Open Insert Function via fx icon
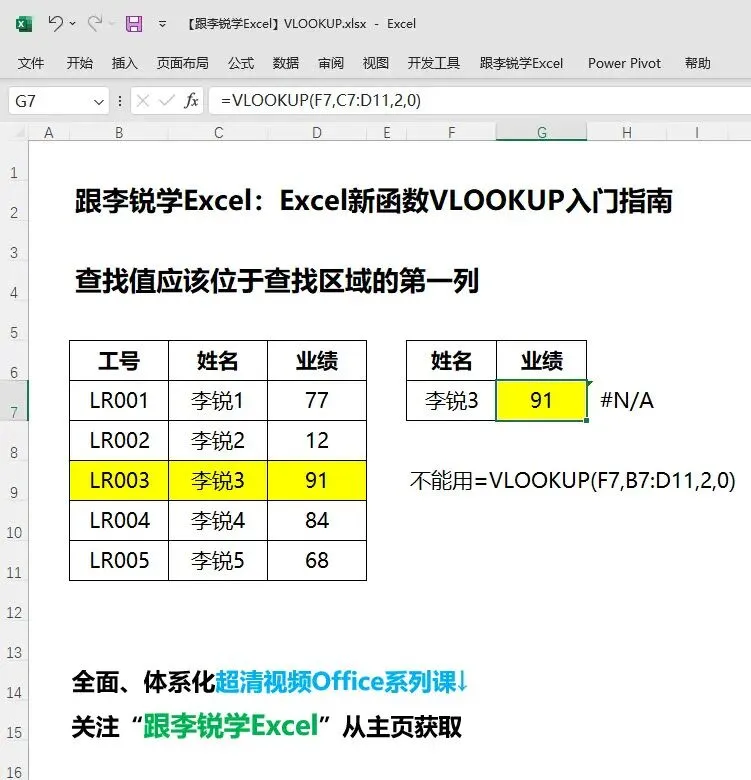This screenshot has height=780, width=751. [x=191, y=101]
